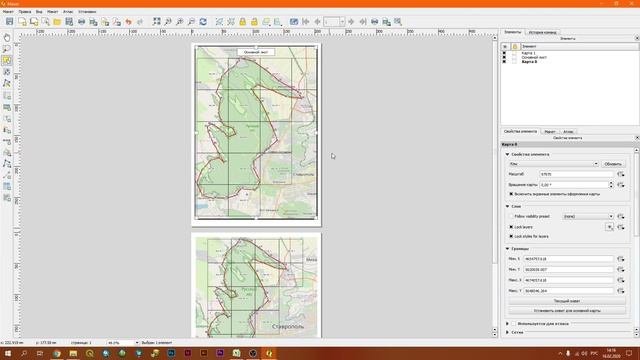This screenshot has height=360, width=640.
Task: Unlock all items with the second padlock icon
Action: (254, 22)
